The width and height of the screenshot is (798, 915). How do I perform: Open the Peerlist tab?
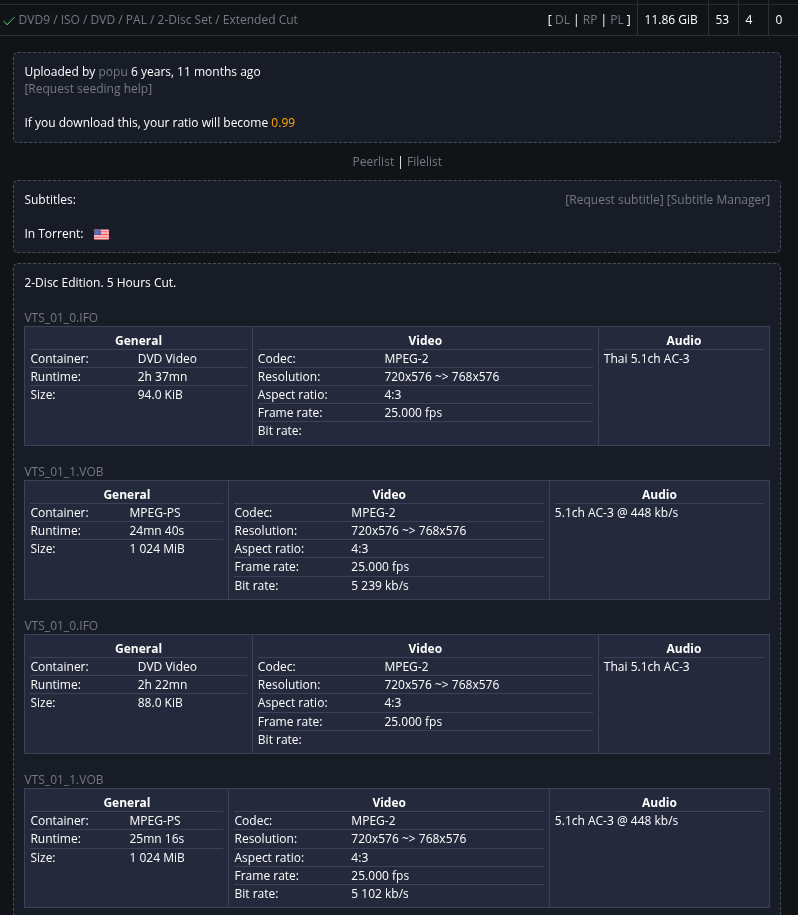(373, 162)
